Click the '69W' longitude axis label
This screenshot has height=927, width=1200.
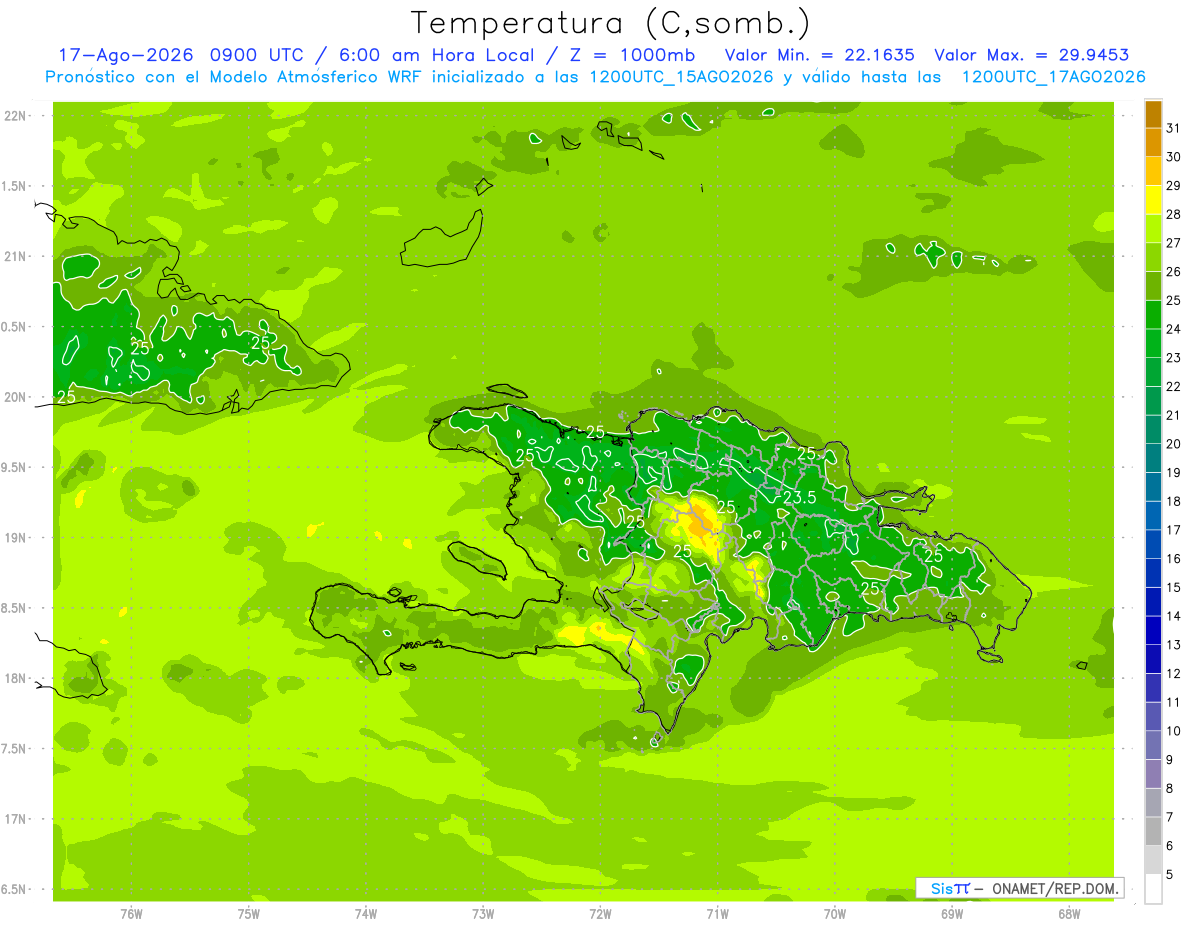(x=952, y=913)
